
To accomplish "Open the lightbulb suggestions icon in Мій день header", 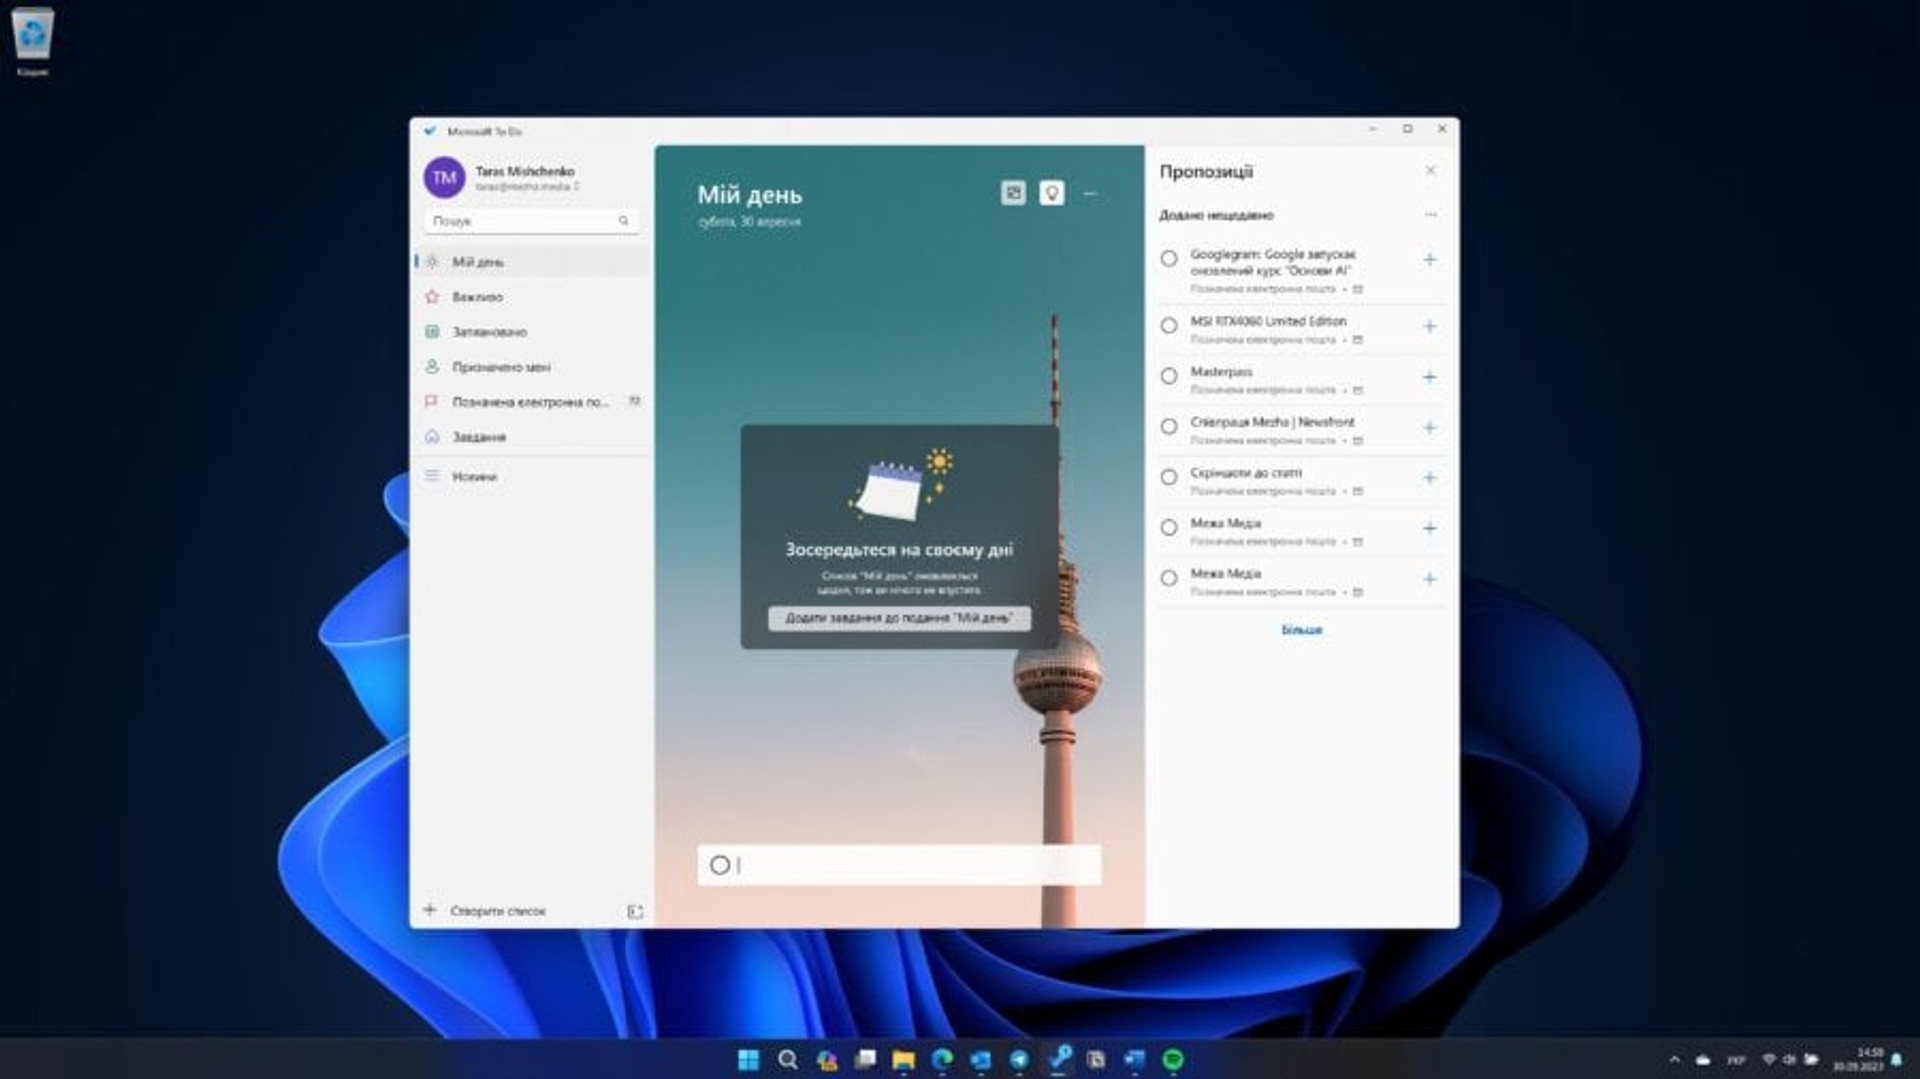I will point(1051,193).
